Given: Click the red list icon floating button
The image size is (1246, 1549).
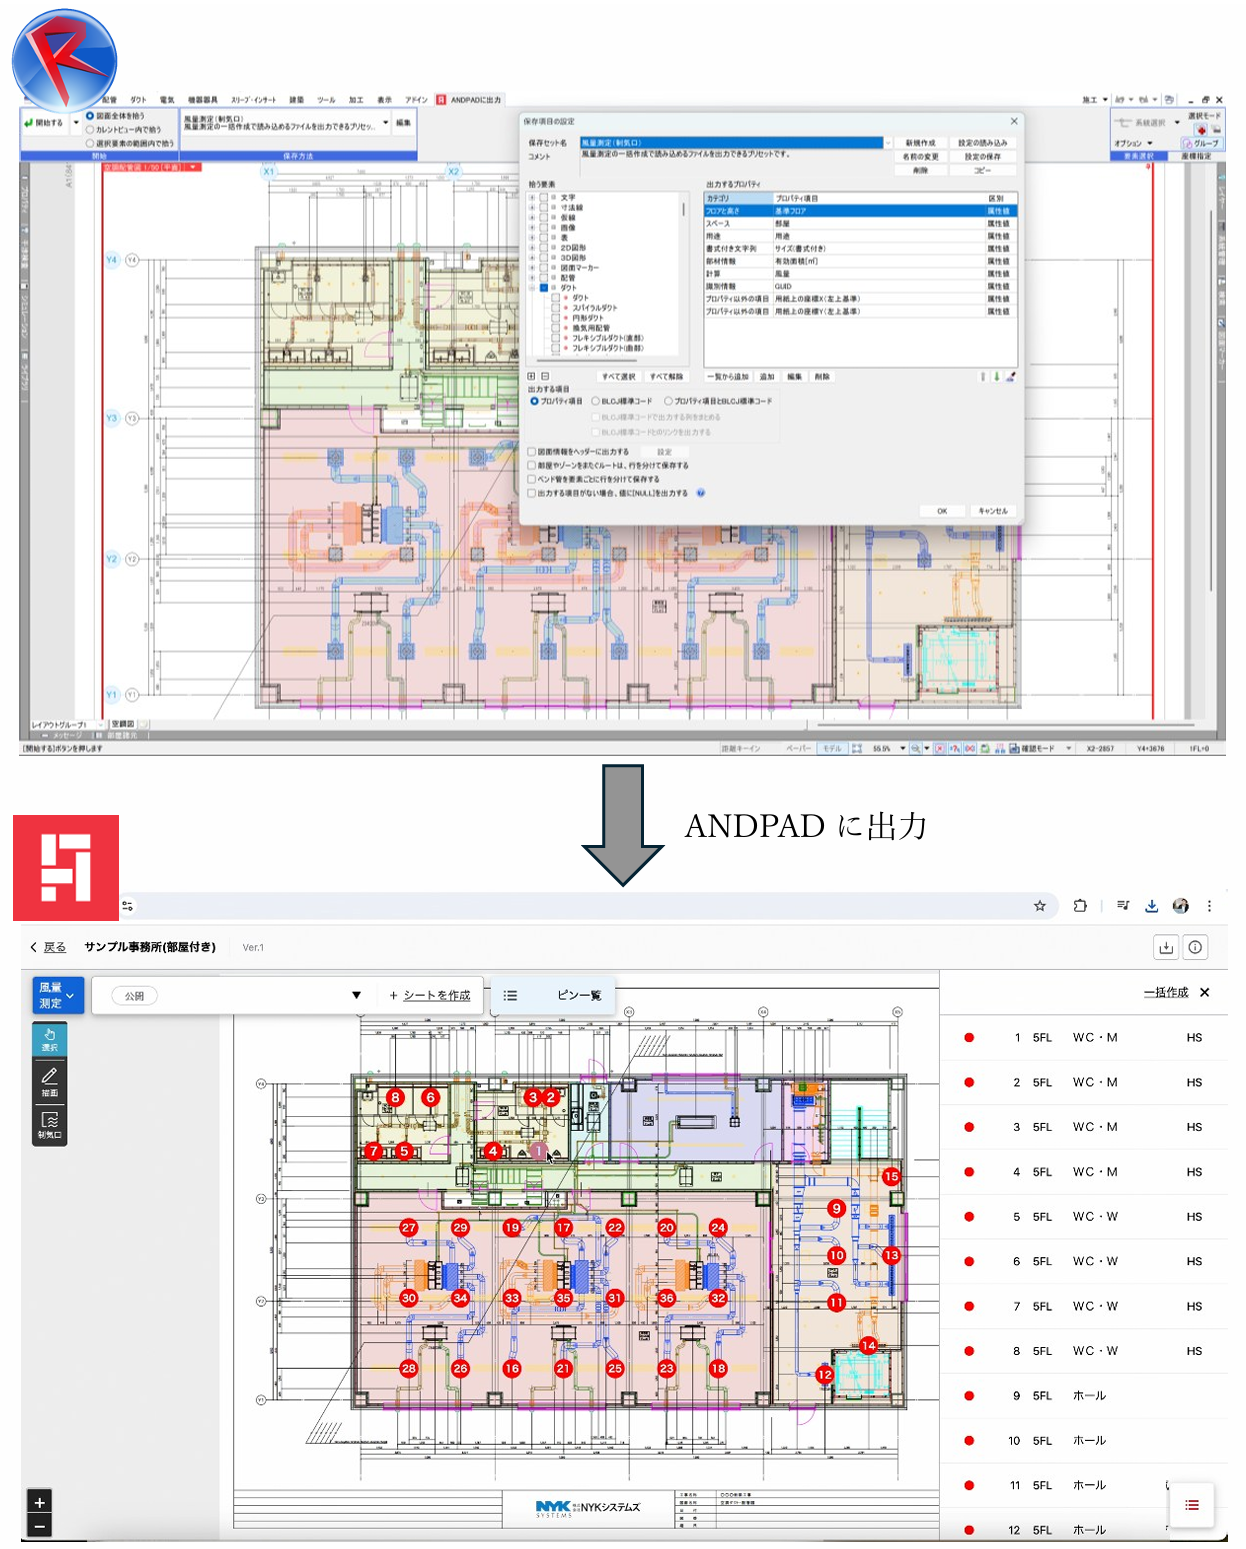Looking at the screenshot, I should coord(1191,1505).
